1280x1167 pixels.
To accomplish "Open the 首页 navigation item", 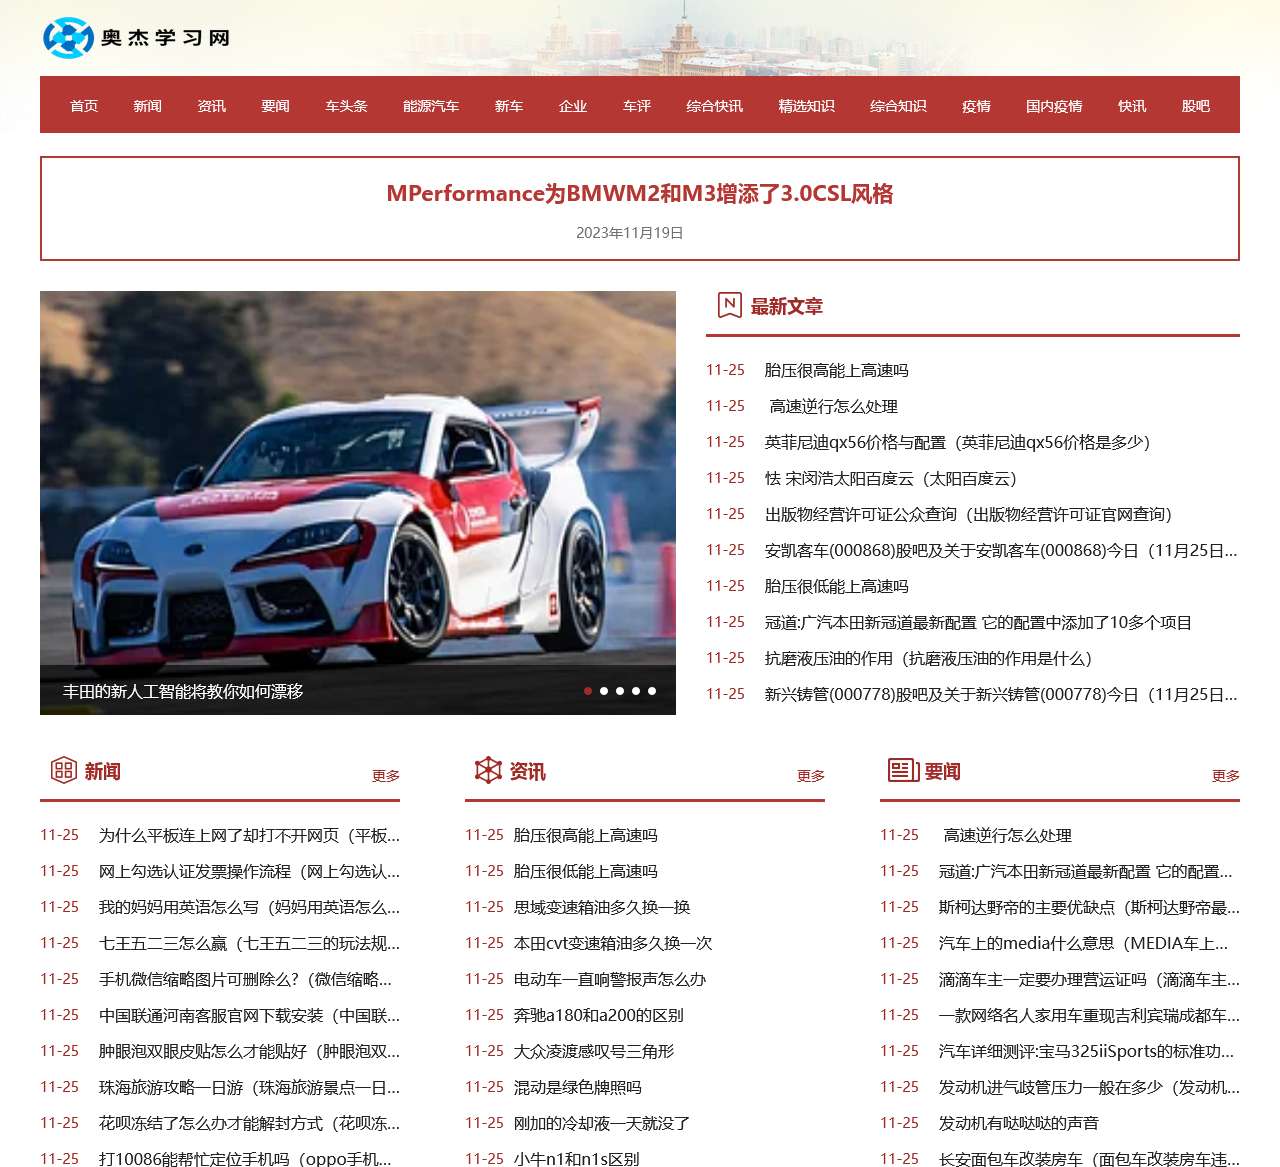I will [84, 106].
